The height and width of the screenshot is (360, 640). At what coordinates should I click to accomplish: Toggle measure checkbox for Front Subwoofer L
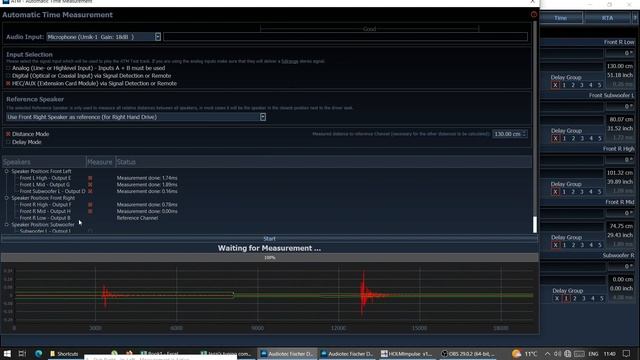point(90,191)
